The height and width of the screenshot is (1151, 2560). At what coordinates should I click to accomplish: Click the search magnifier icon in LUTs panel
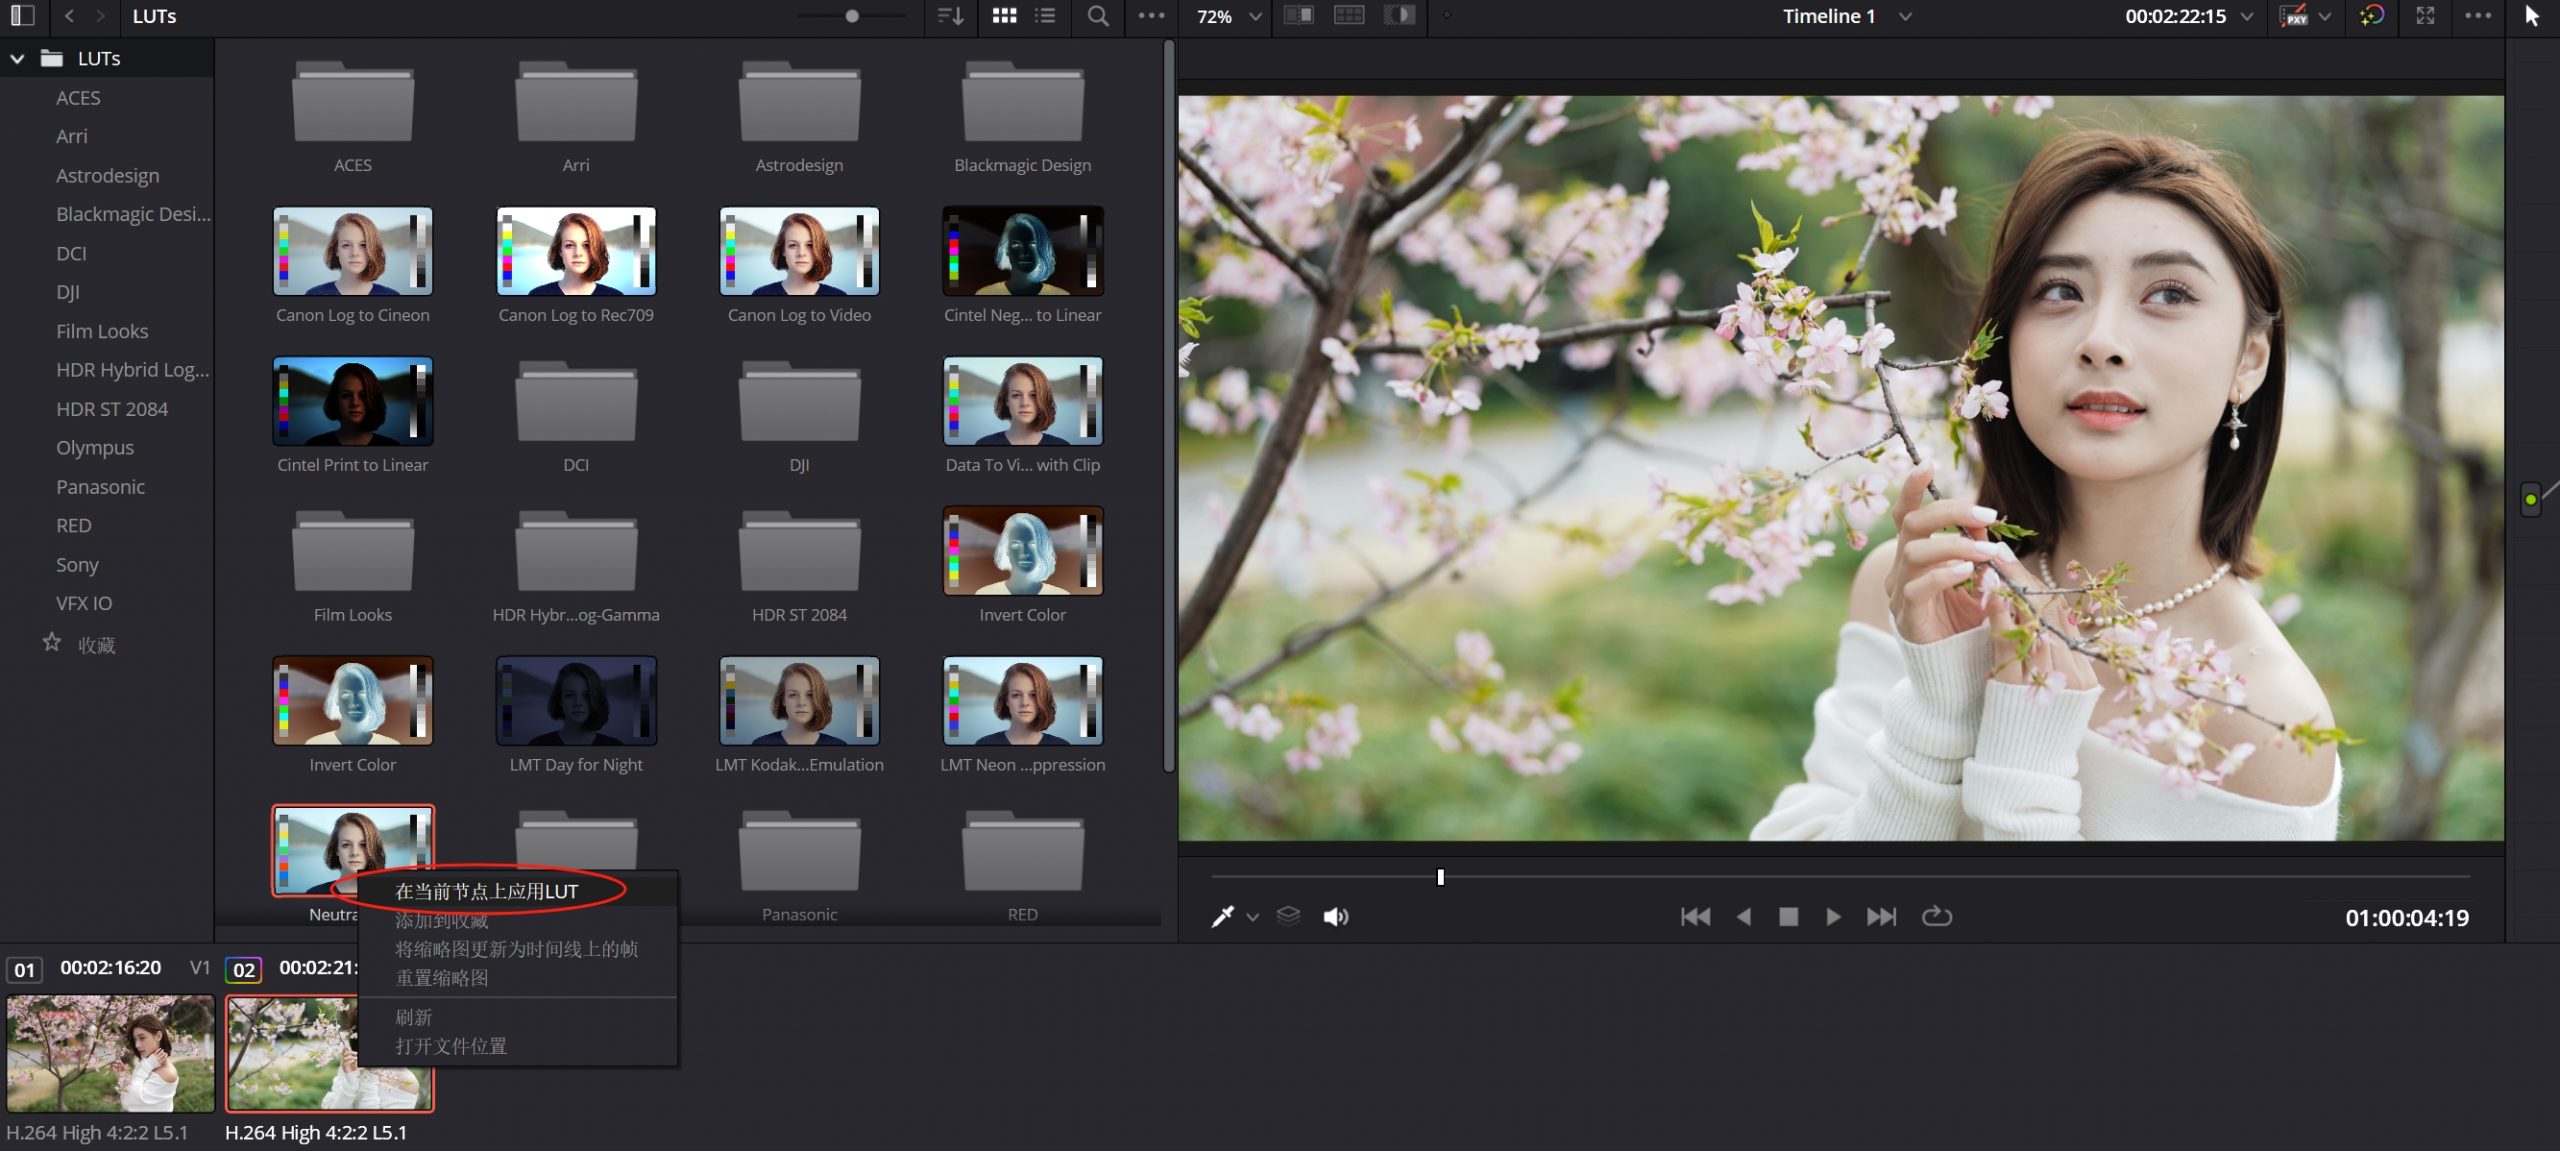[1097, 16]
